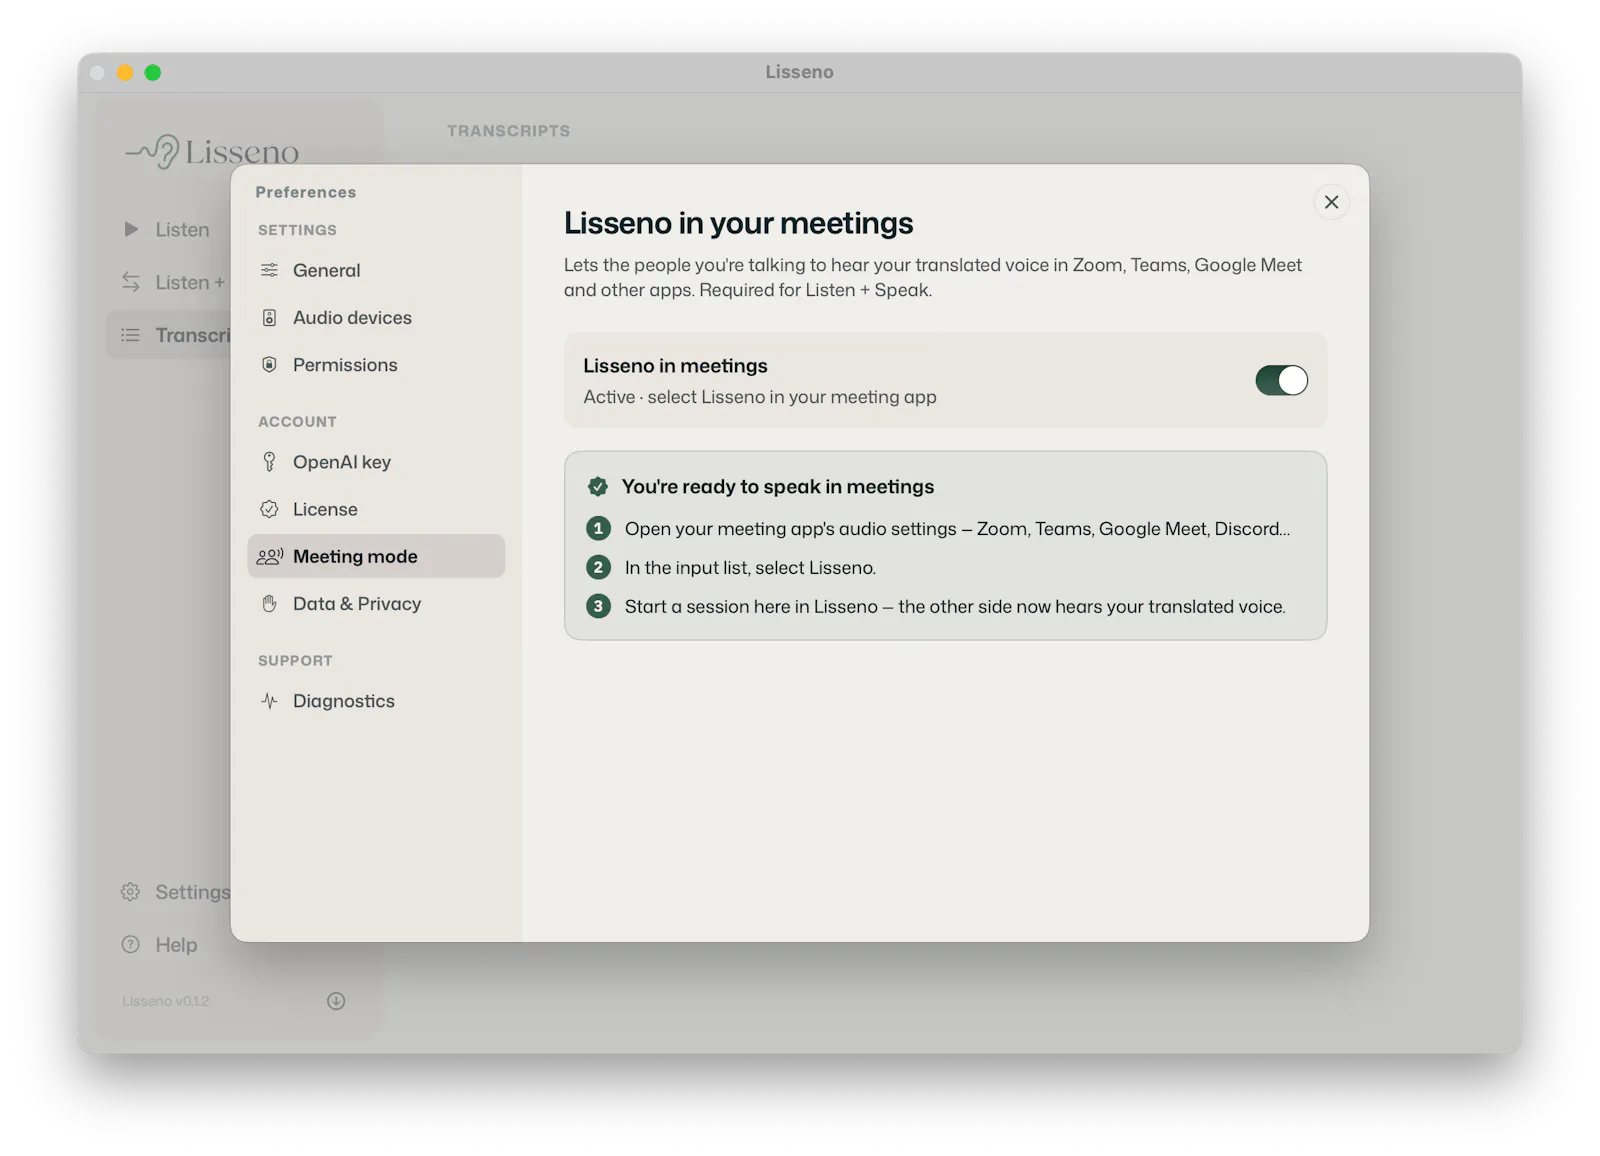
Task: Select Meeting mode in preferences
Action: 376,556
